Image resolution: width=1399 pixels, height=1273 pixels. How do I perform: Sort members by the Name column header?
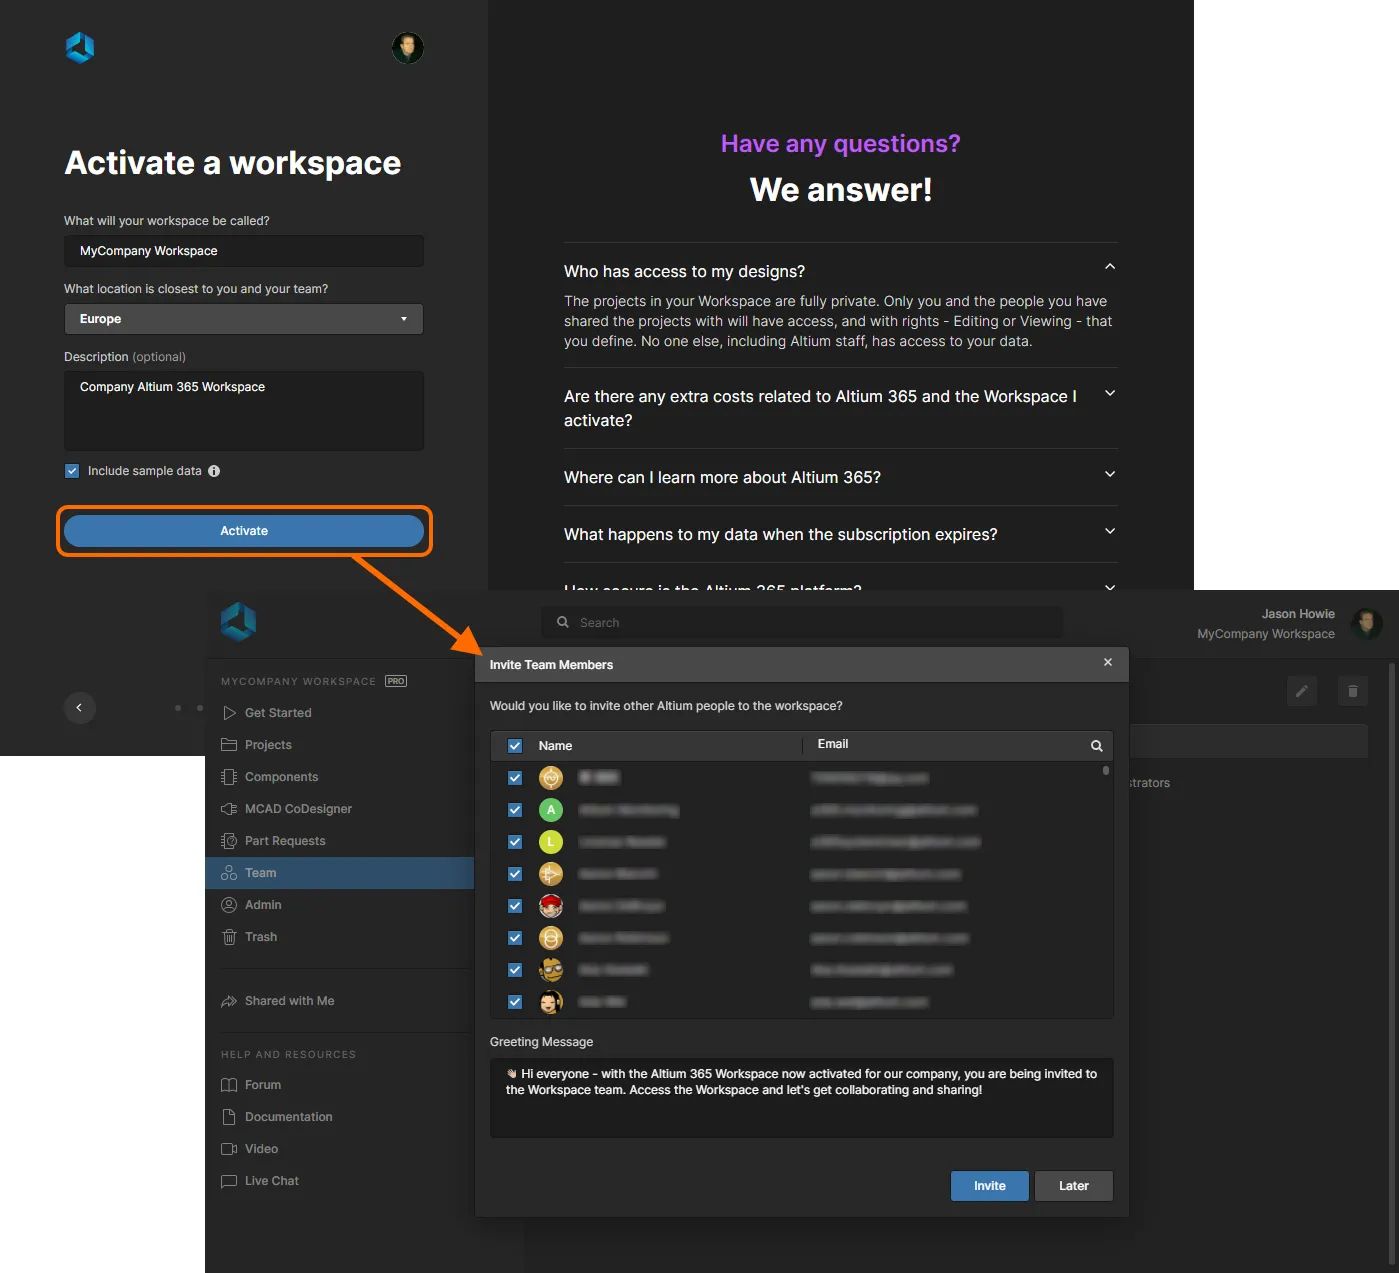555,746
